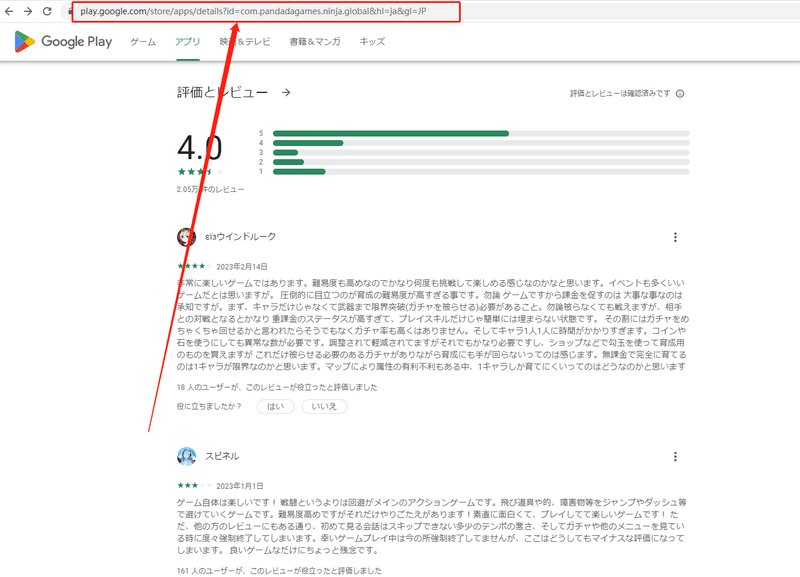Click the stars under 4.0 rating

click(200, 172)
